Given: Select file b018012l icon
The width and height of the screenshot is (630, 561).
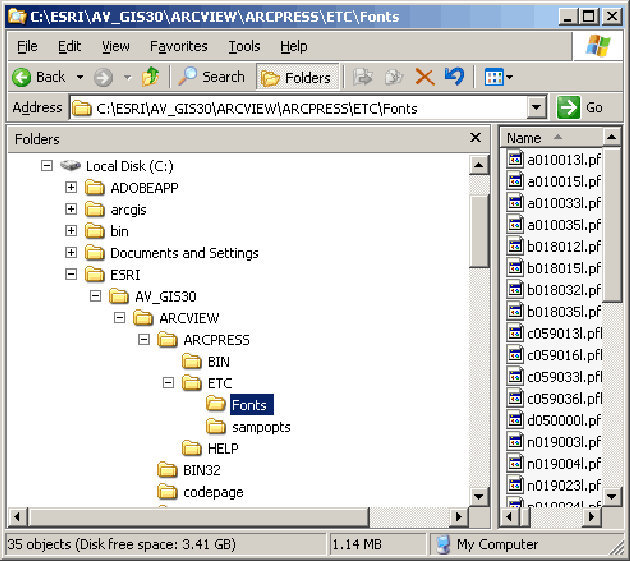Looking at the screenshot, I should (515, 246).
